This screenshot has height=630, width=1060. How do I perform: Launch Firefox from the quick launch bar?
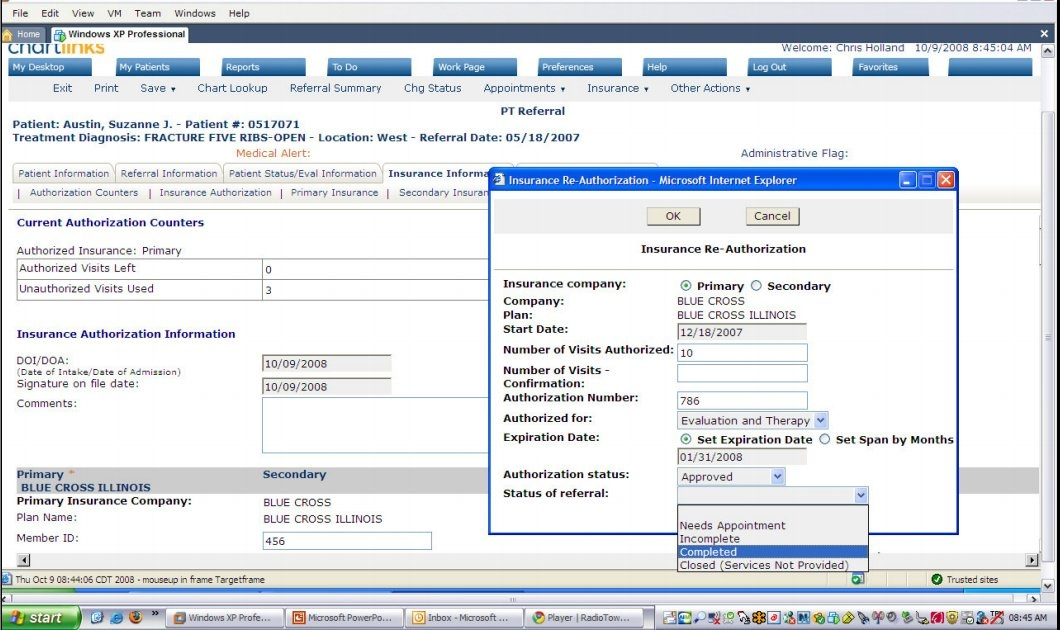[x=136, y=617]
